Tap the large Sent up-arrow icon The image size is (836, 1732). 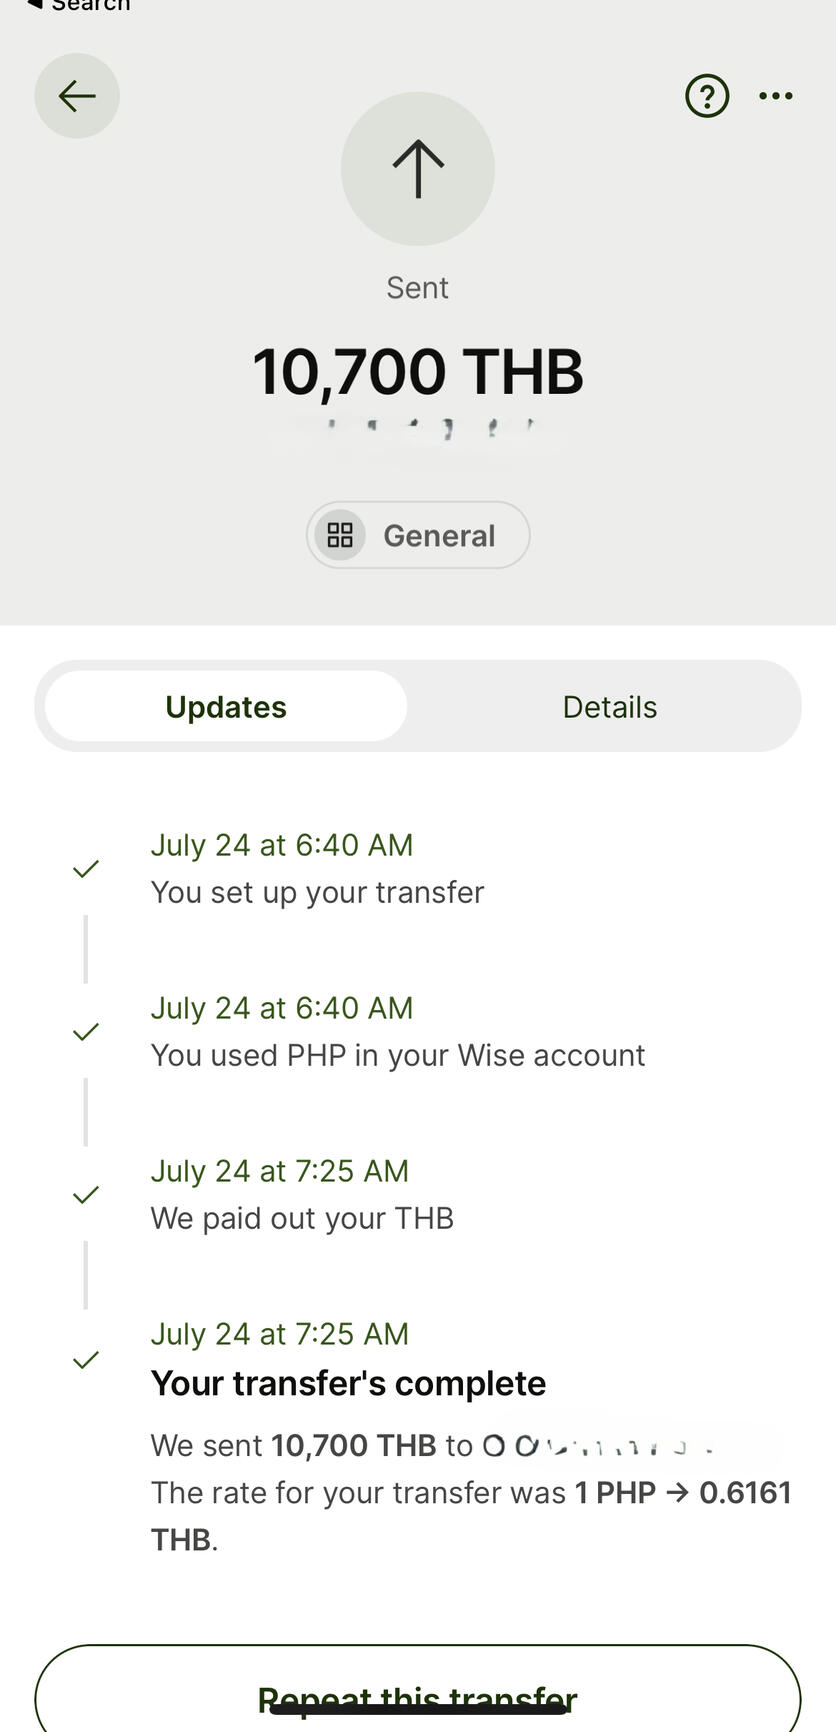click(x=417, y=169)
